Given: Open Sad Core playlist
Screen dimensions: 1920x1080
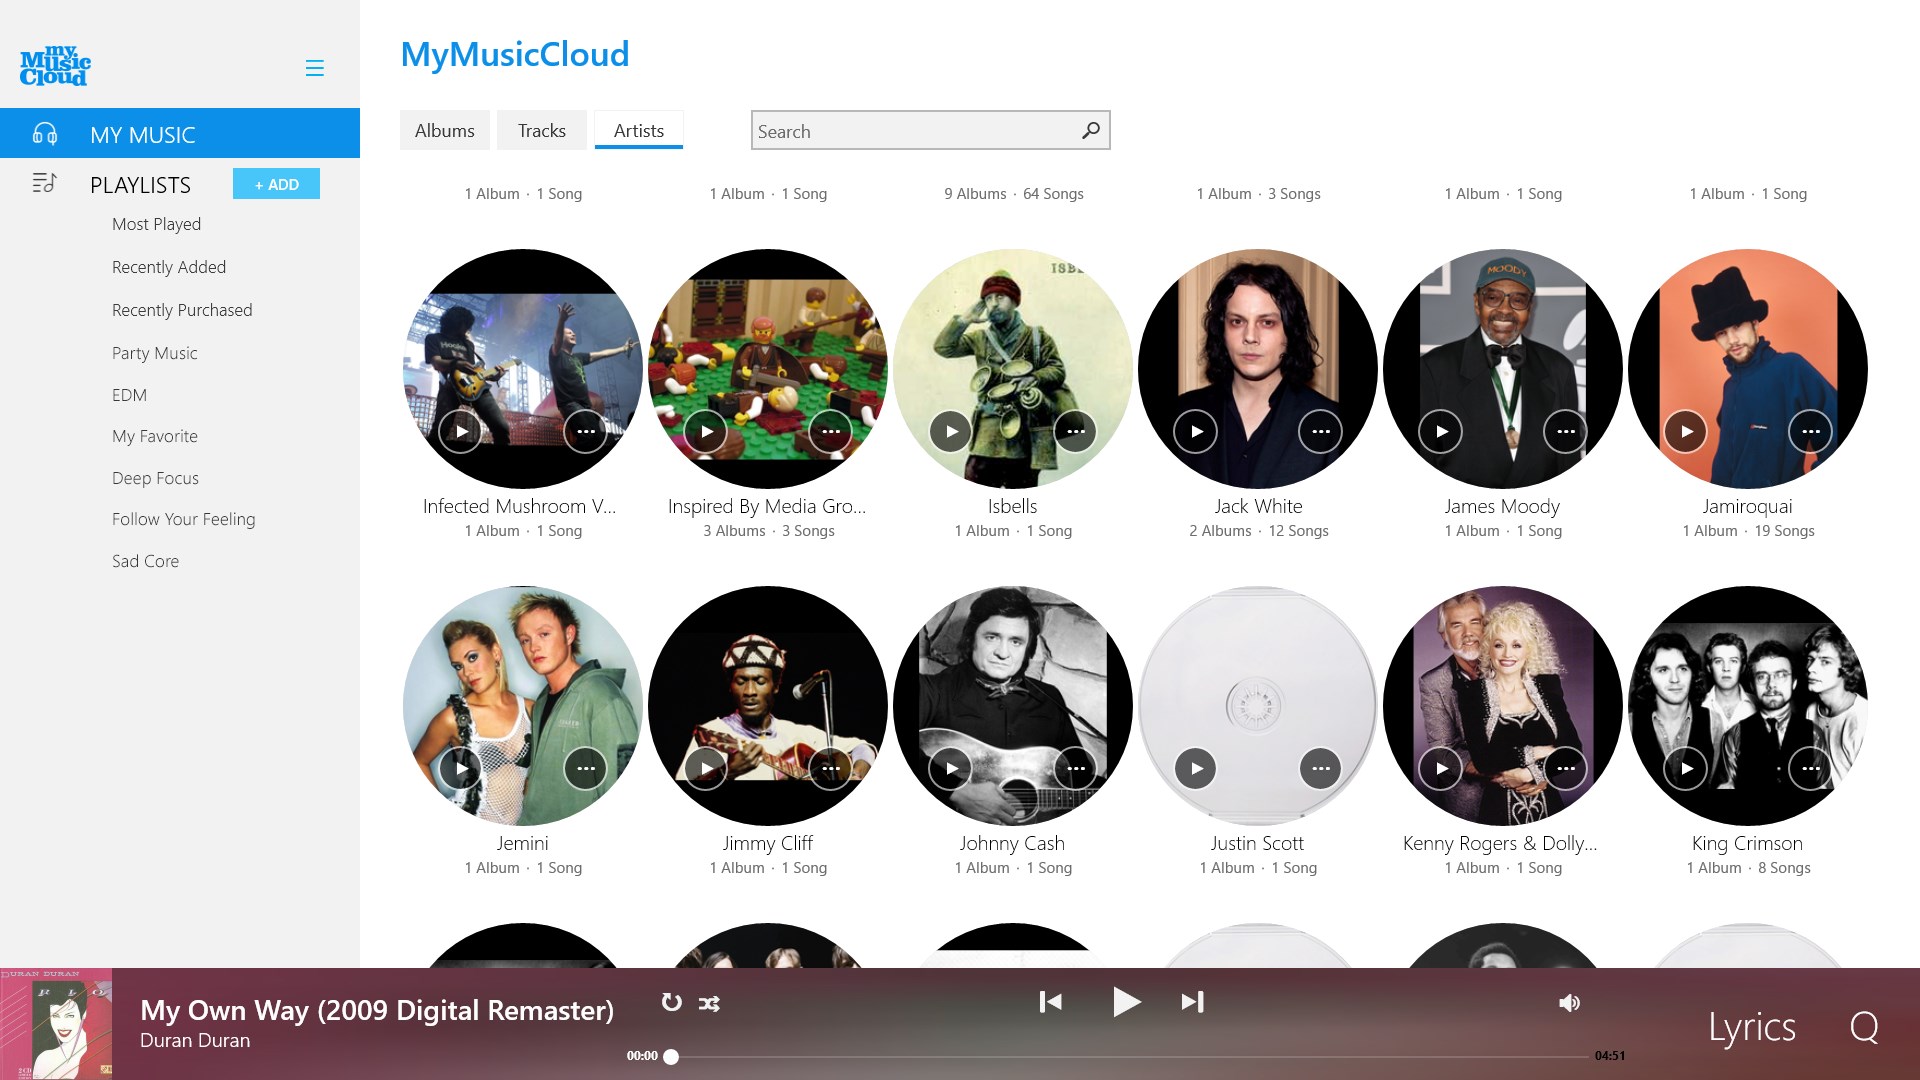Looking at the screenshot, I should pyautogui.click(x=145, y=561).
